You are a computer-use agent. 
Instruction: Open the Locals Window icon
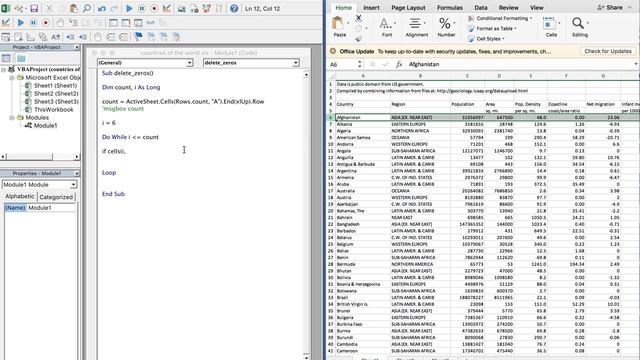[x=113, y=23]
